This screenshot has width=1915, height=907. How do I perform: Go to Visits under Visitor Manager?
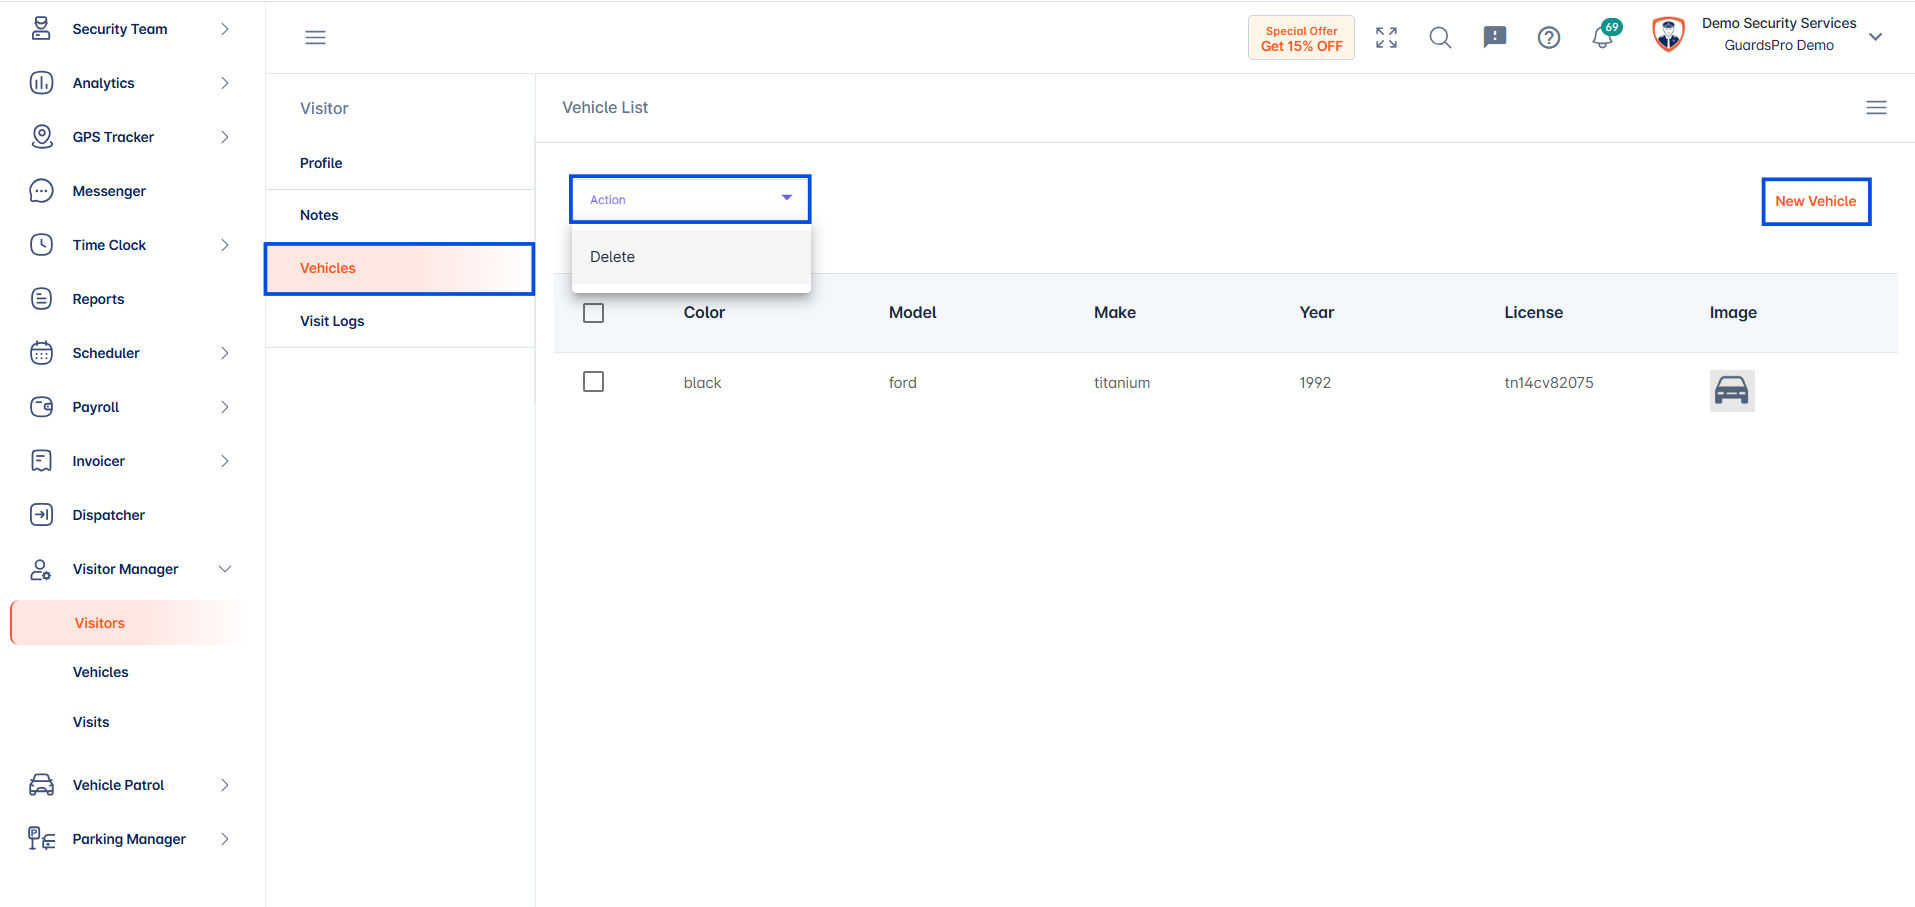[91, 722]
